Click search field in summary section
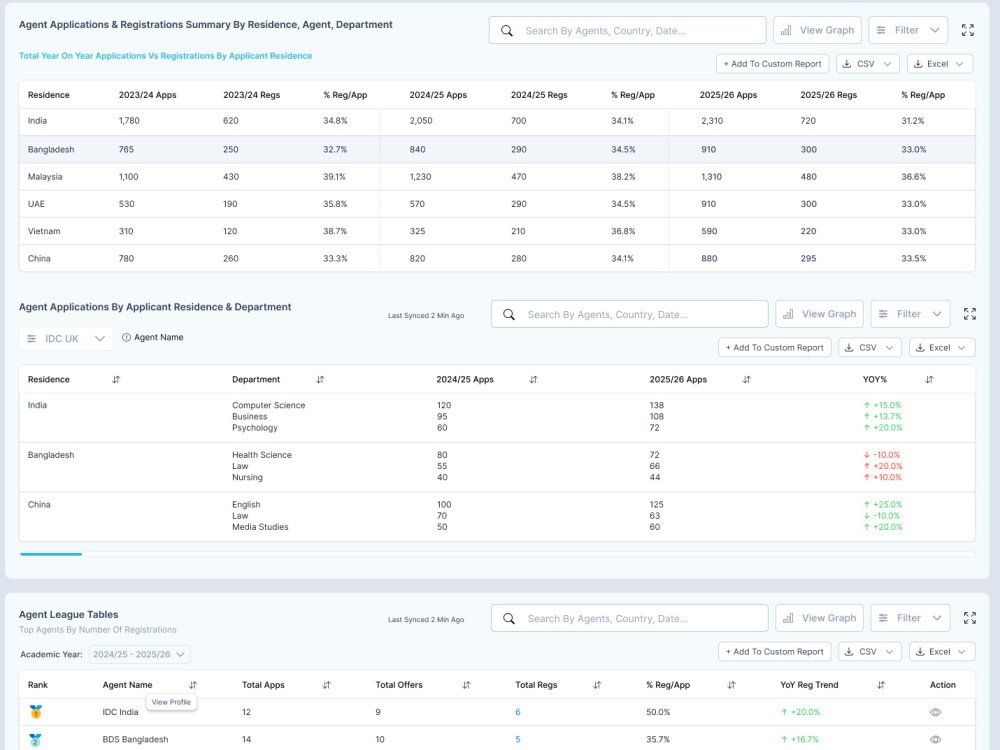This screenshot has height=750, width=1000. point(628,30)
